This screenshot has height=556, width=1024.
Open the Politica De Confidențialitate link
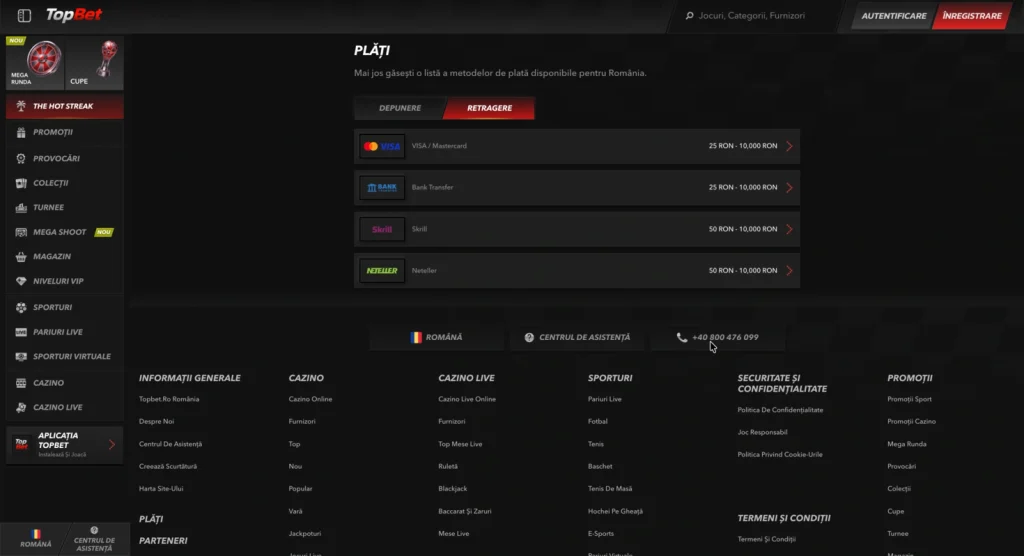tap(780, 410)
